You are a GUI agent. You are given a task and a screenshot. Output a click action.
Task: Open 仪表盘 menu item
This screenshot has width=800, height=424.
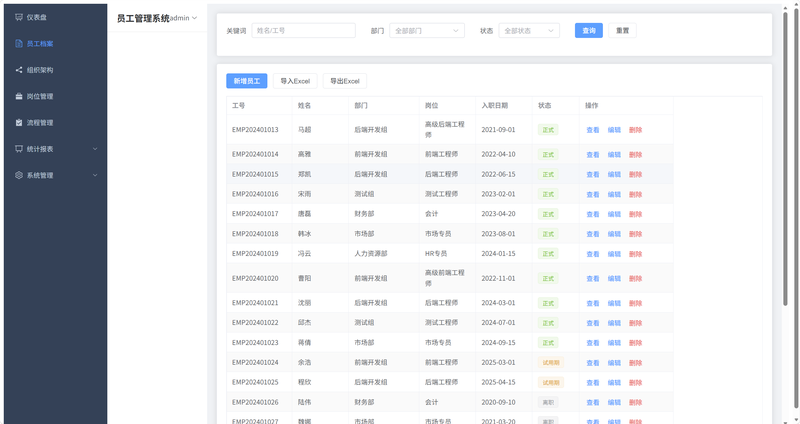(56, 17)
